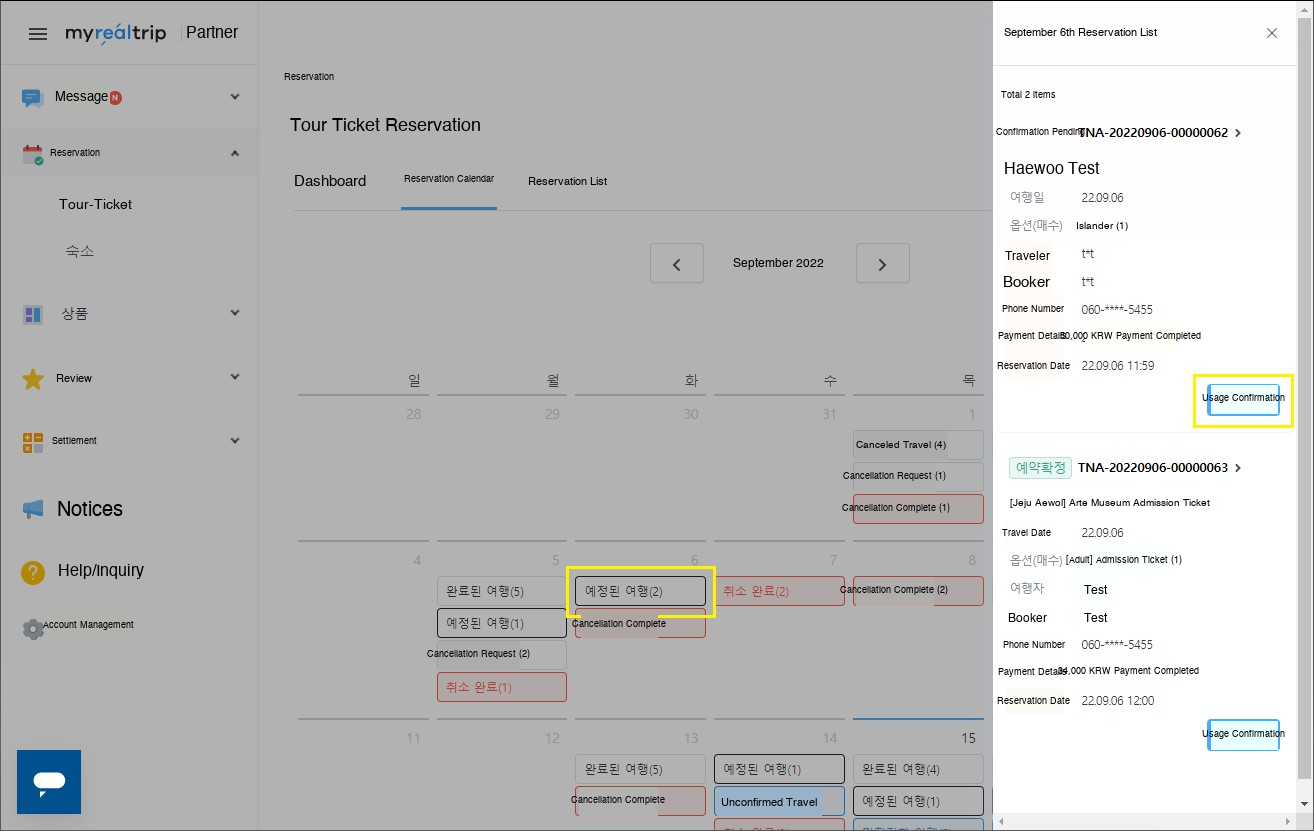Viewport: 1314px width, 831px height.
Task: Click the Reservation calendar icon in sidebar
Action: point(33,154)
